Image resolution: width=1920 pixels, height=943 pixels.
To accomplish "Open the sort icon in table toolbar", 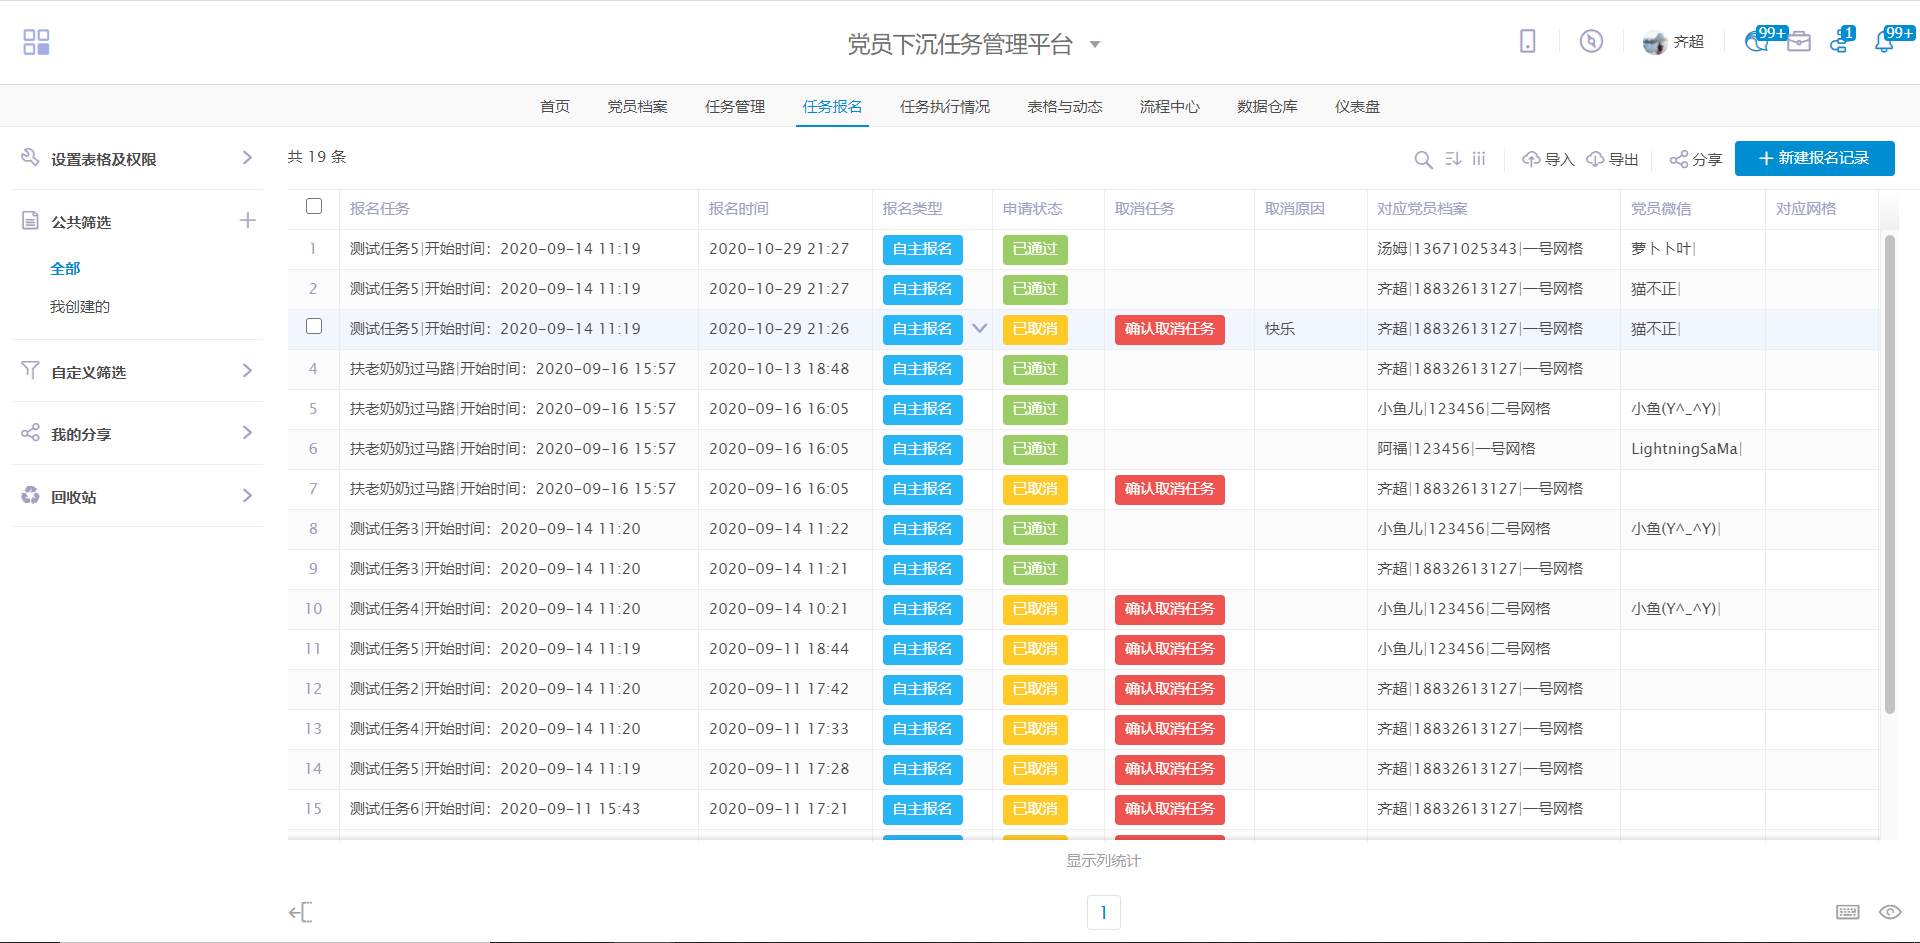I will [x=1453, y=159].
